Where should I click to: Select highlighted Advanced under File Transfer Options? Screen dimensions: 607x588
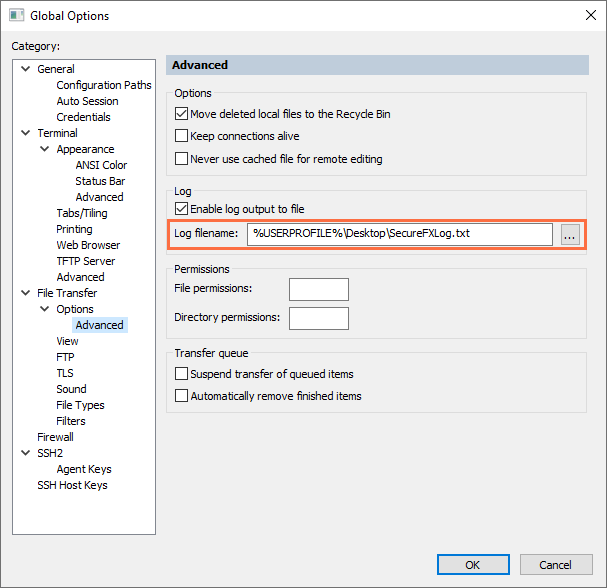pos(99,325)
